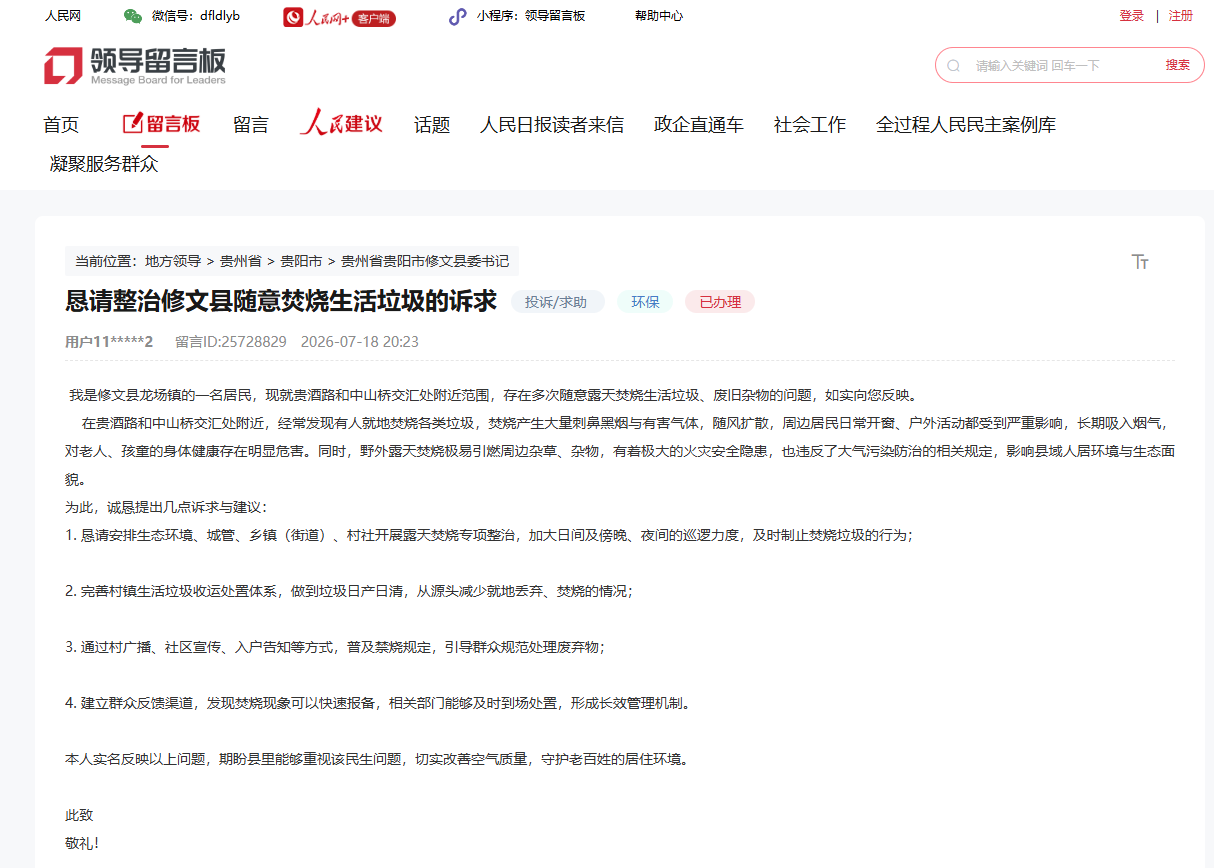Click the mini-program icon beside 小程序
Image resolution: width=1214 pixels, height=868 pixels.
click(457, 16)
